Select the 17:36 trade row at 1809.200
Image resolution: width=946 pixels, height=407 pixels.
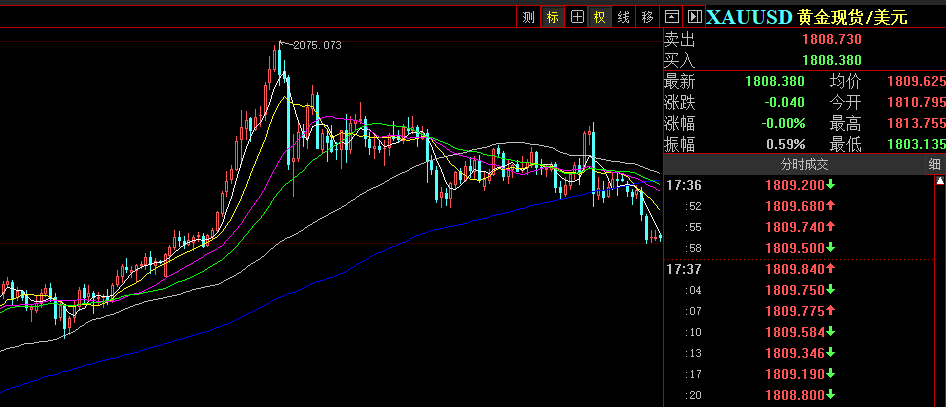(800, 185)
